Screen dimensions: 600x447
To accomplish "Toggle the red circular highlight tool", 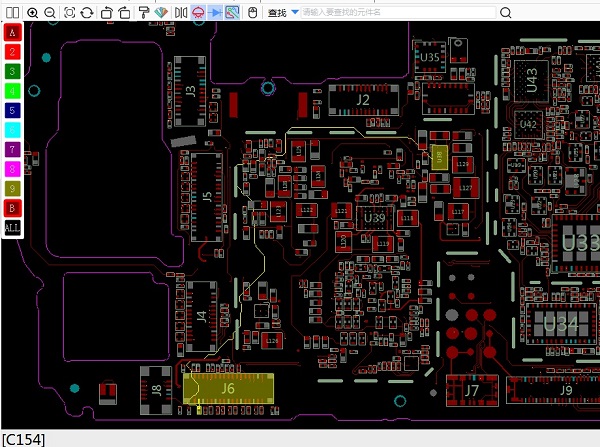I will click(197, 13).
